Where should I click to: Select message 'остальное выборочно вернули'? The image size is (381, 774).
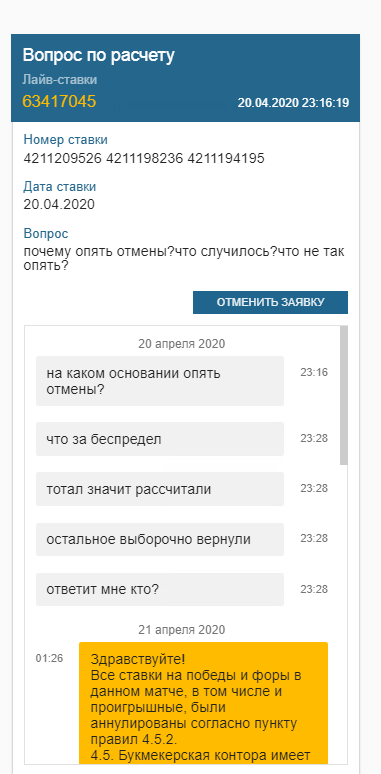tap(160, 540)
